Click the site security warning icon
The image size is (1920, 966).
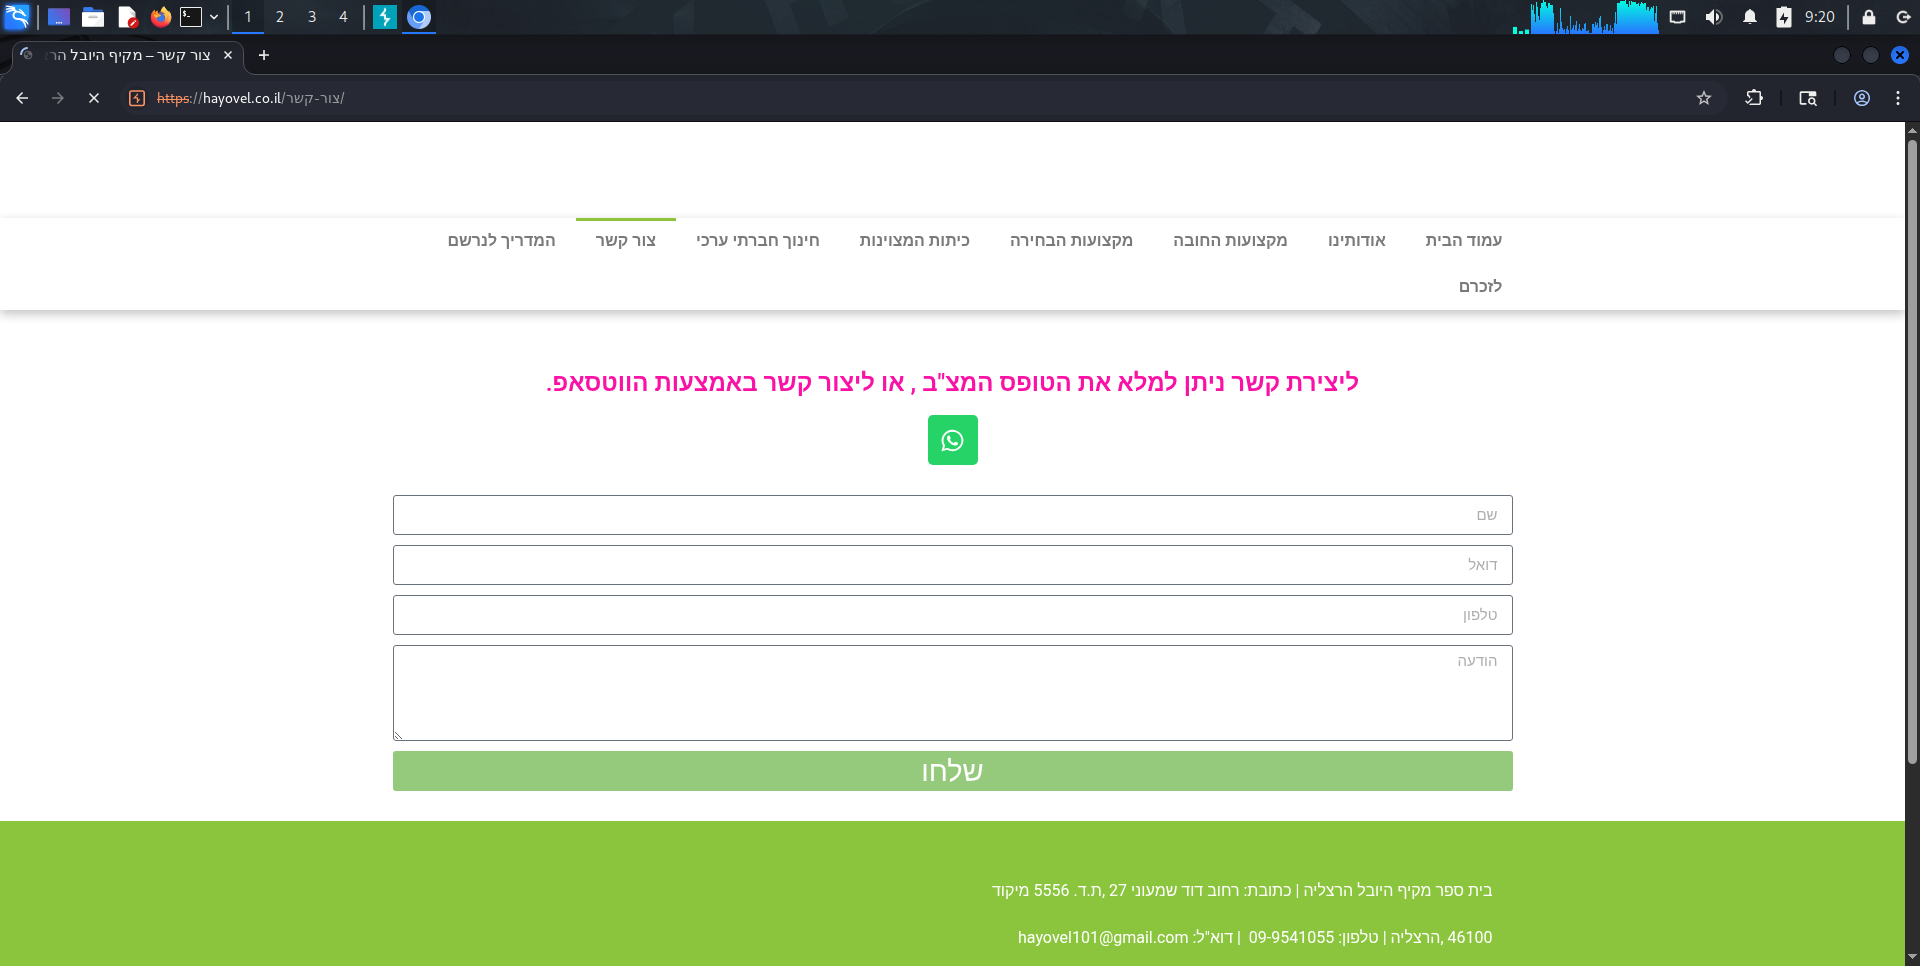click(x=138, y=98)
